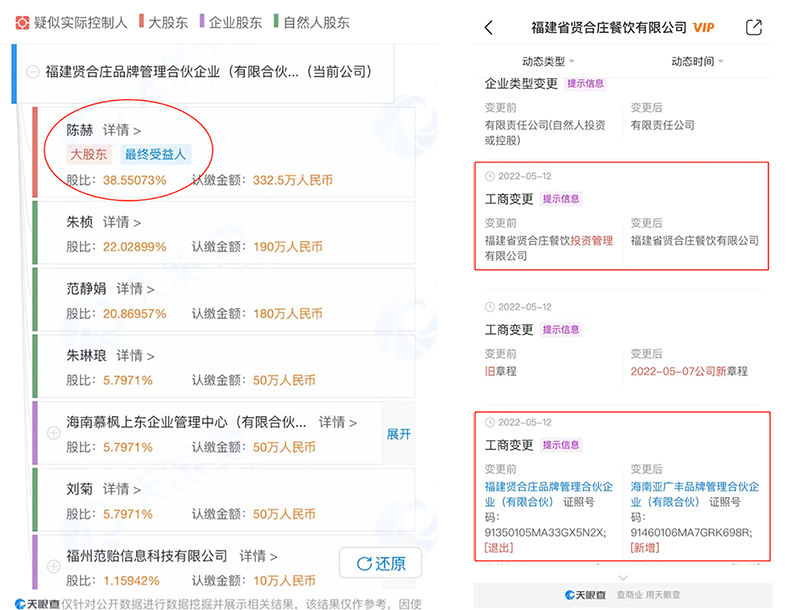Click the 190万人民币 subscribed amount
This screenshot has width=800, height=610.
288,247
